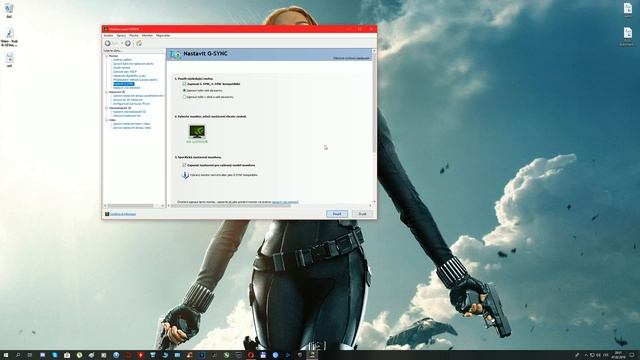
Task: Click the Back arrow in NVIDIA toolbar
Action: (108, 43)
